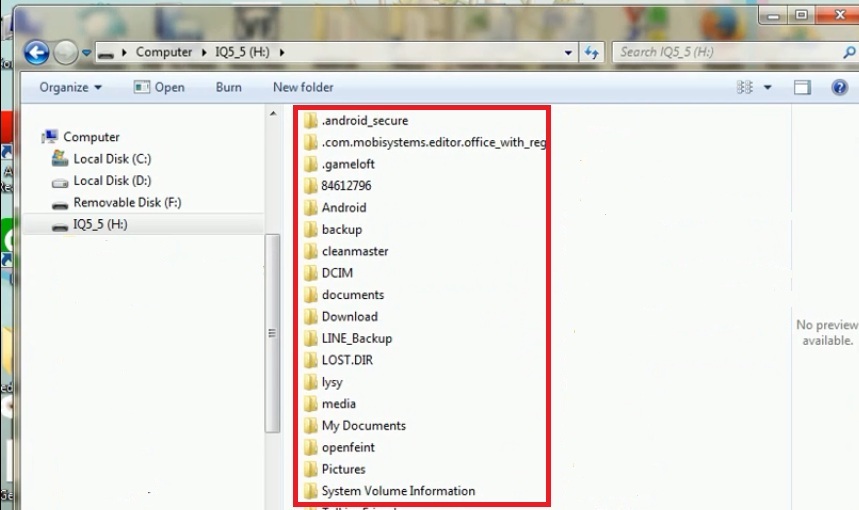859x510 pixels.
Task: Select the System Volume Information folder
Action: (397, 491)
